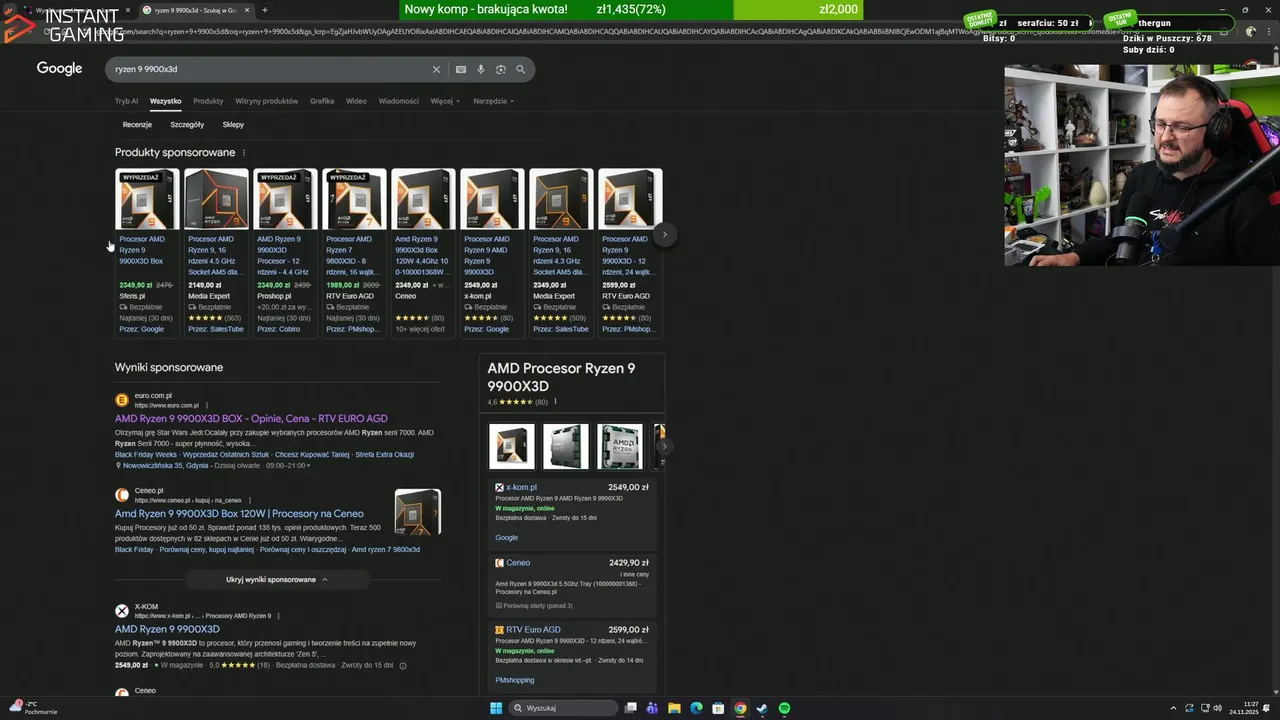Image resolution: width=1280 pixels, height=720 pixels.
Task: Open RTV Euro AGD 2599,00 zł panel offer
Action: click(x=572, y=655)
